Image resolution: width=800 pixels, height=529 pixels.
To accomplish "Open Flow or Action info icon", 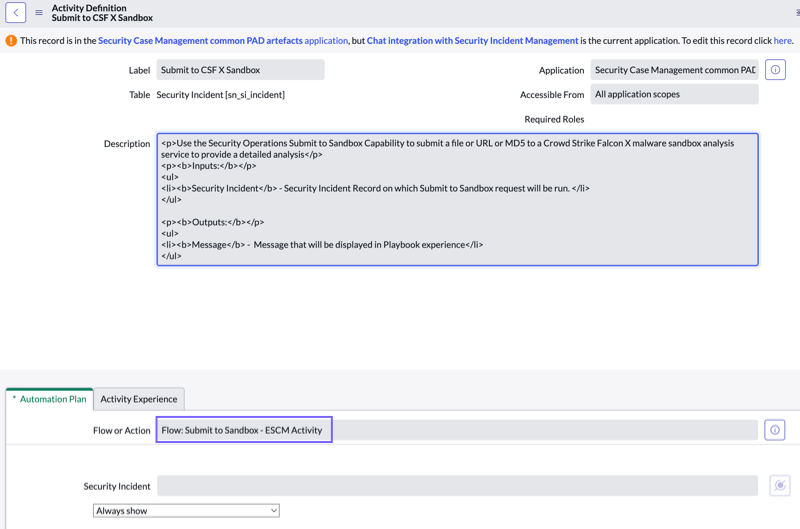I will (774, 430).
